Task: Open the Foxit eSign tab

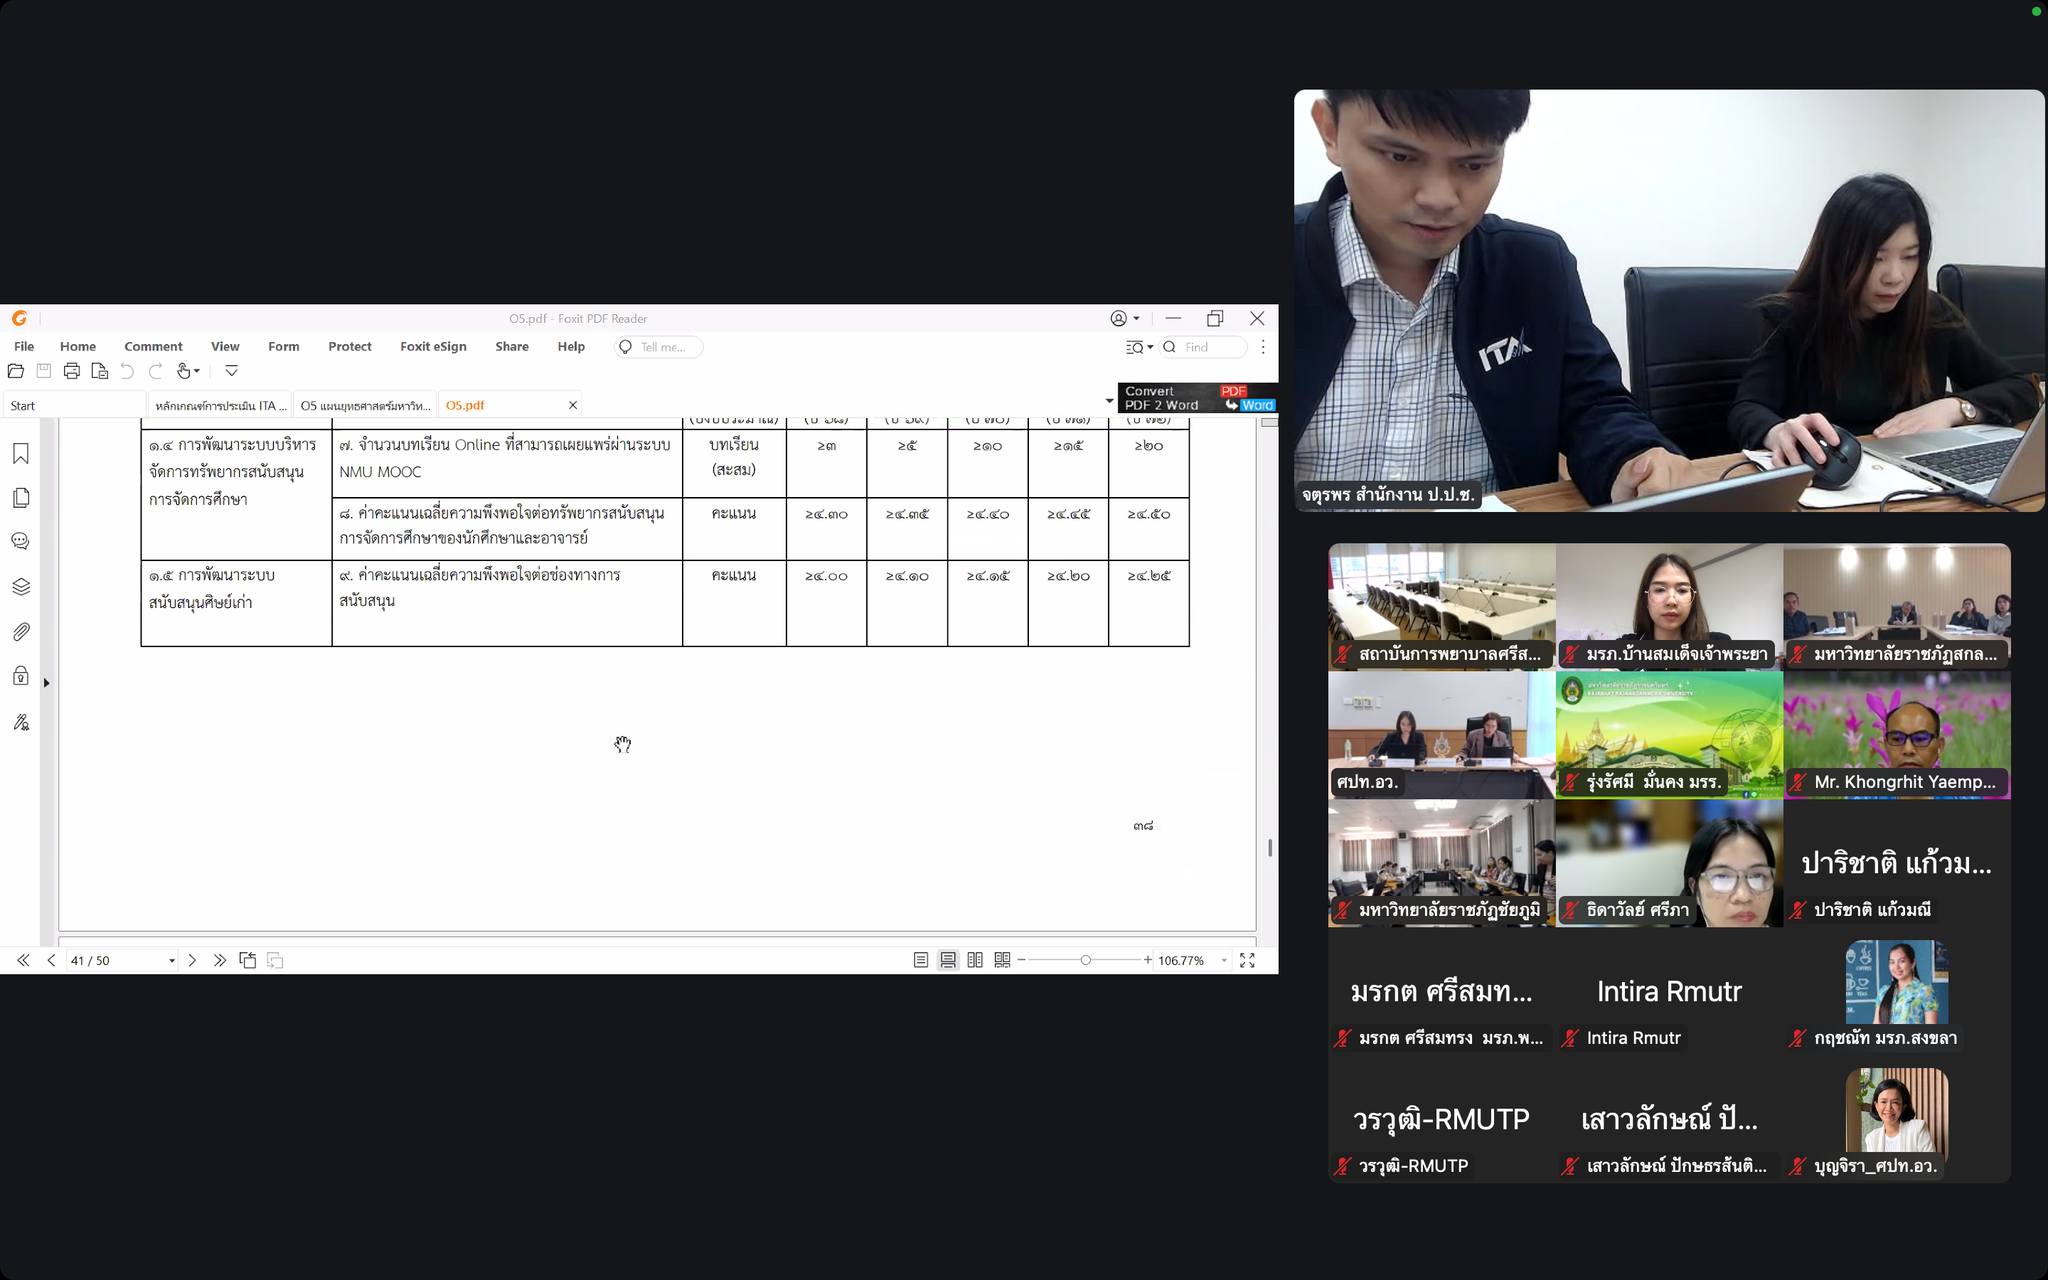Action: click(x=433, y=347)
